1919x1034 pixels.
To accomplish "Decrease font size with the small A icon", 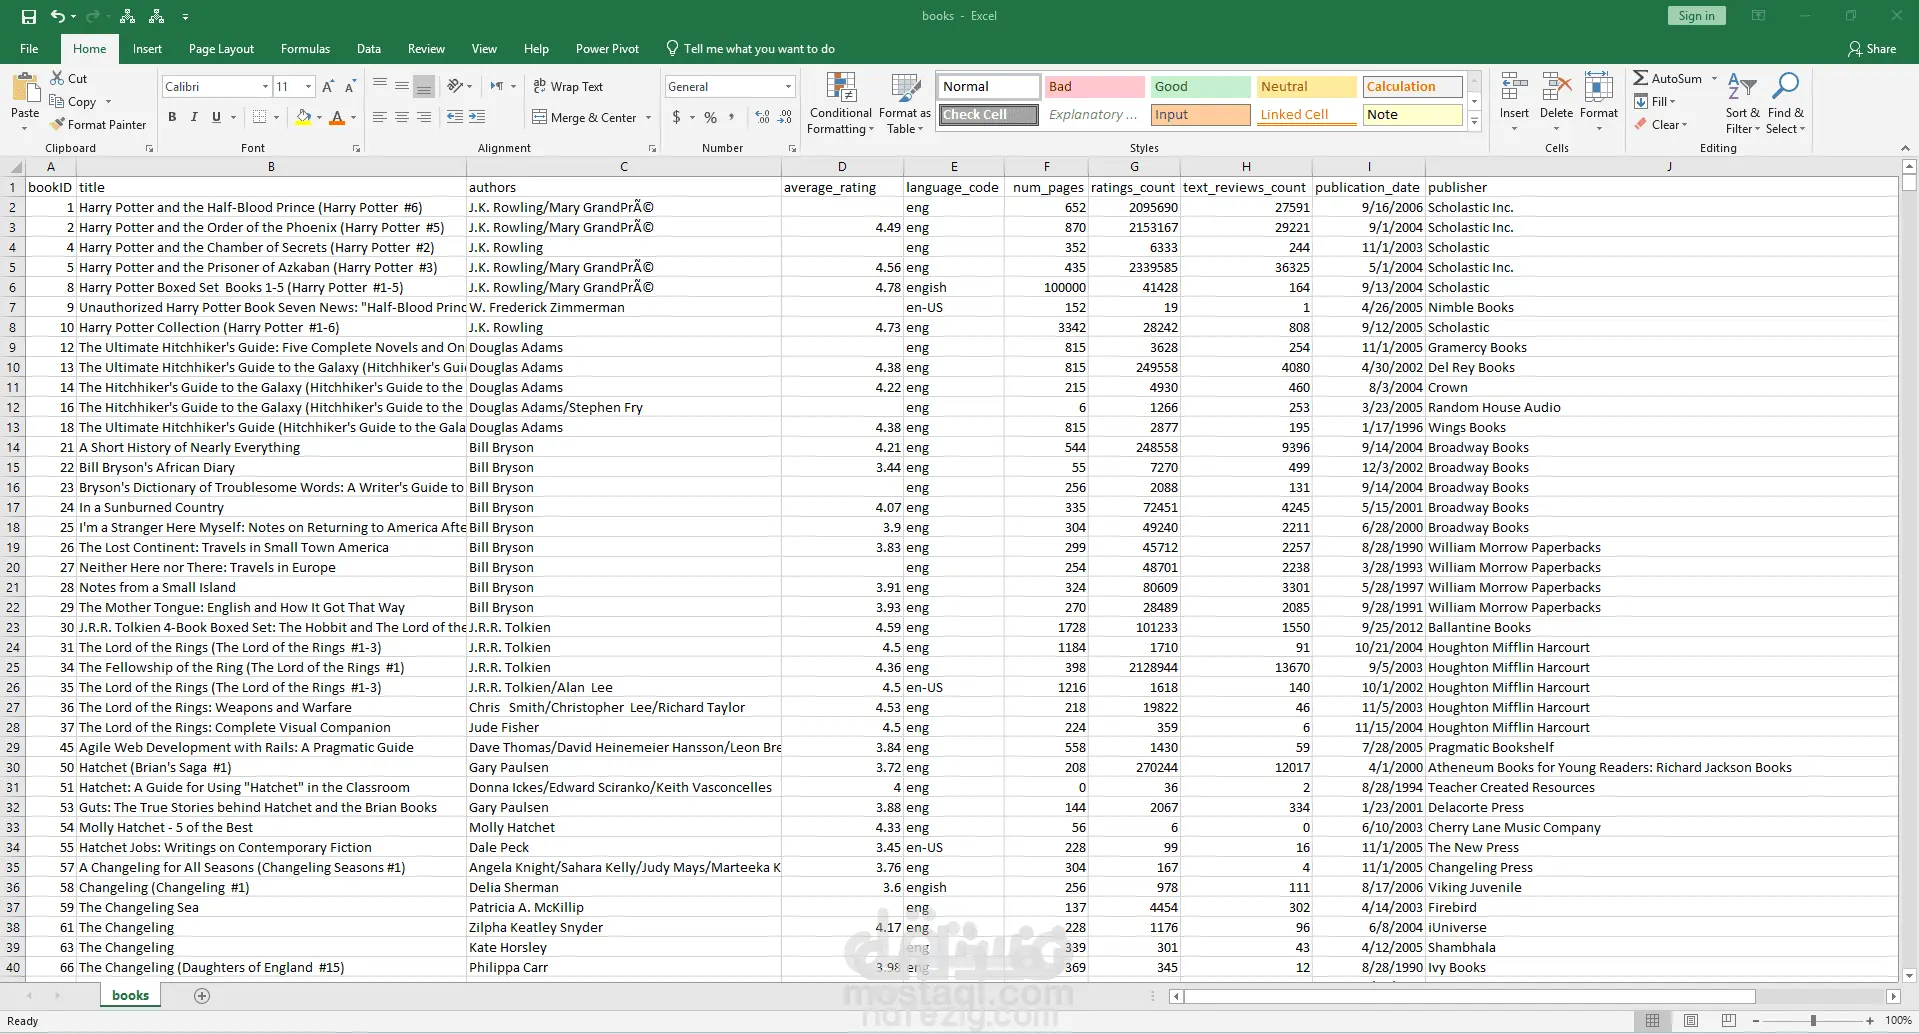I will 350,87.
